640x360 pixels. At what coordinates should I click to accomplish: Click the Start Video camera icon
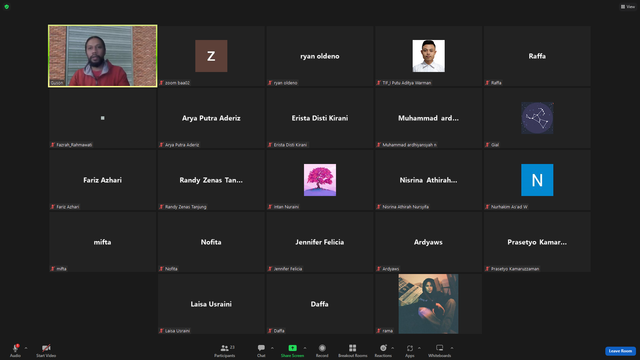click(46, 348)
